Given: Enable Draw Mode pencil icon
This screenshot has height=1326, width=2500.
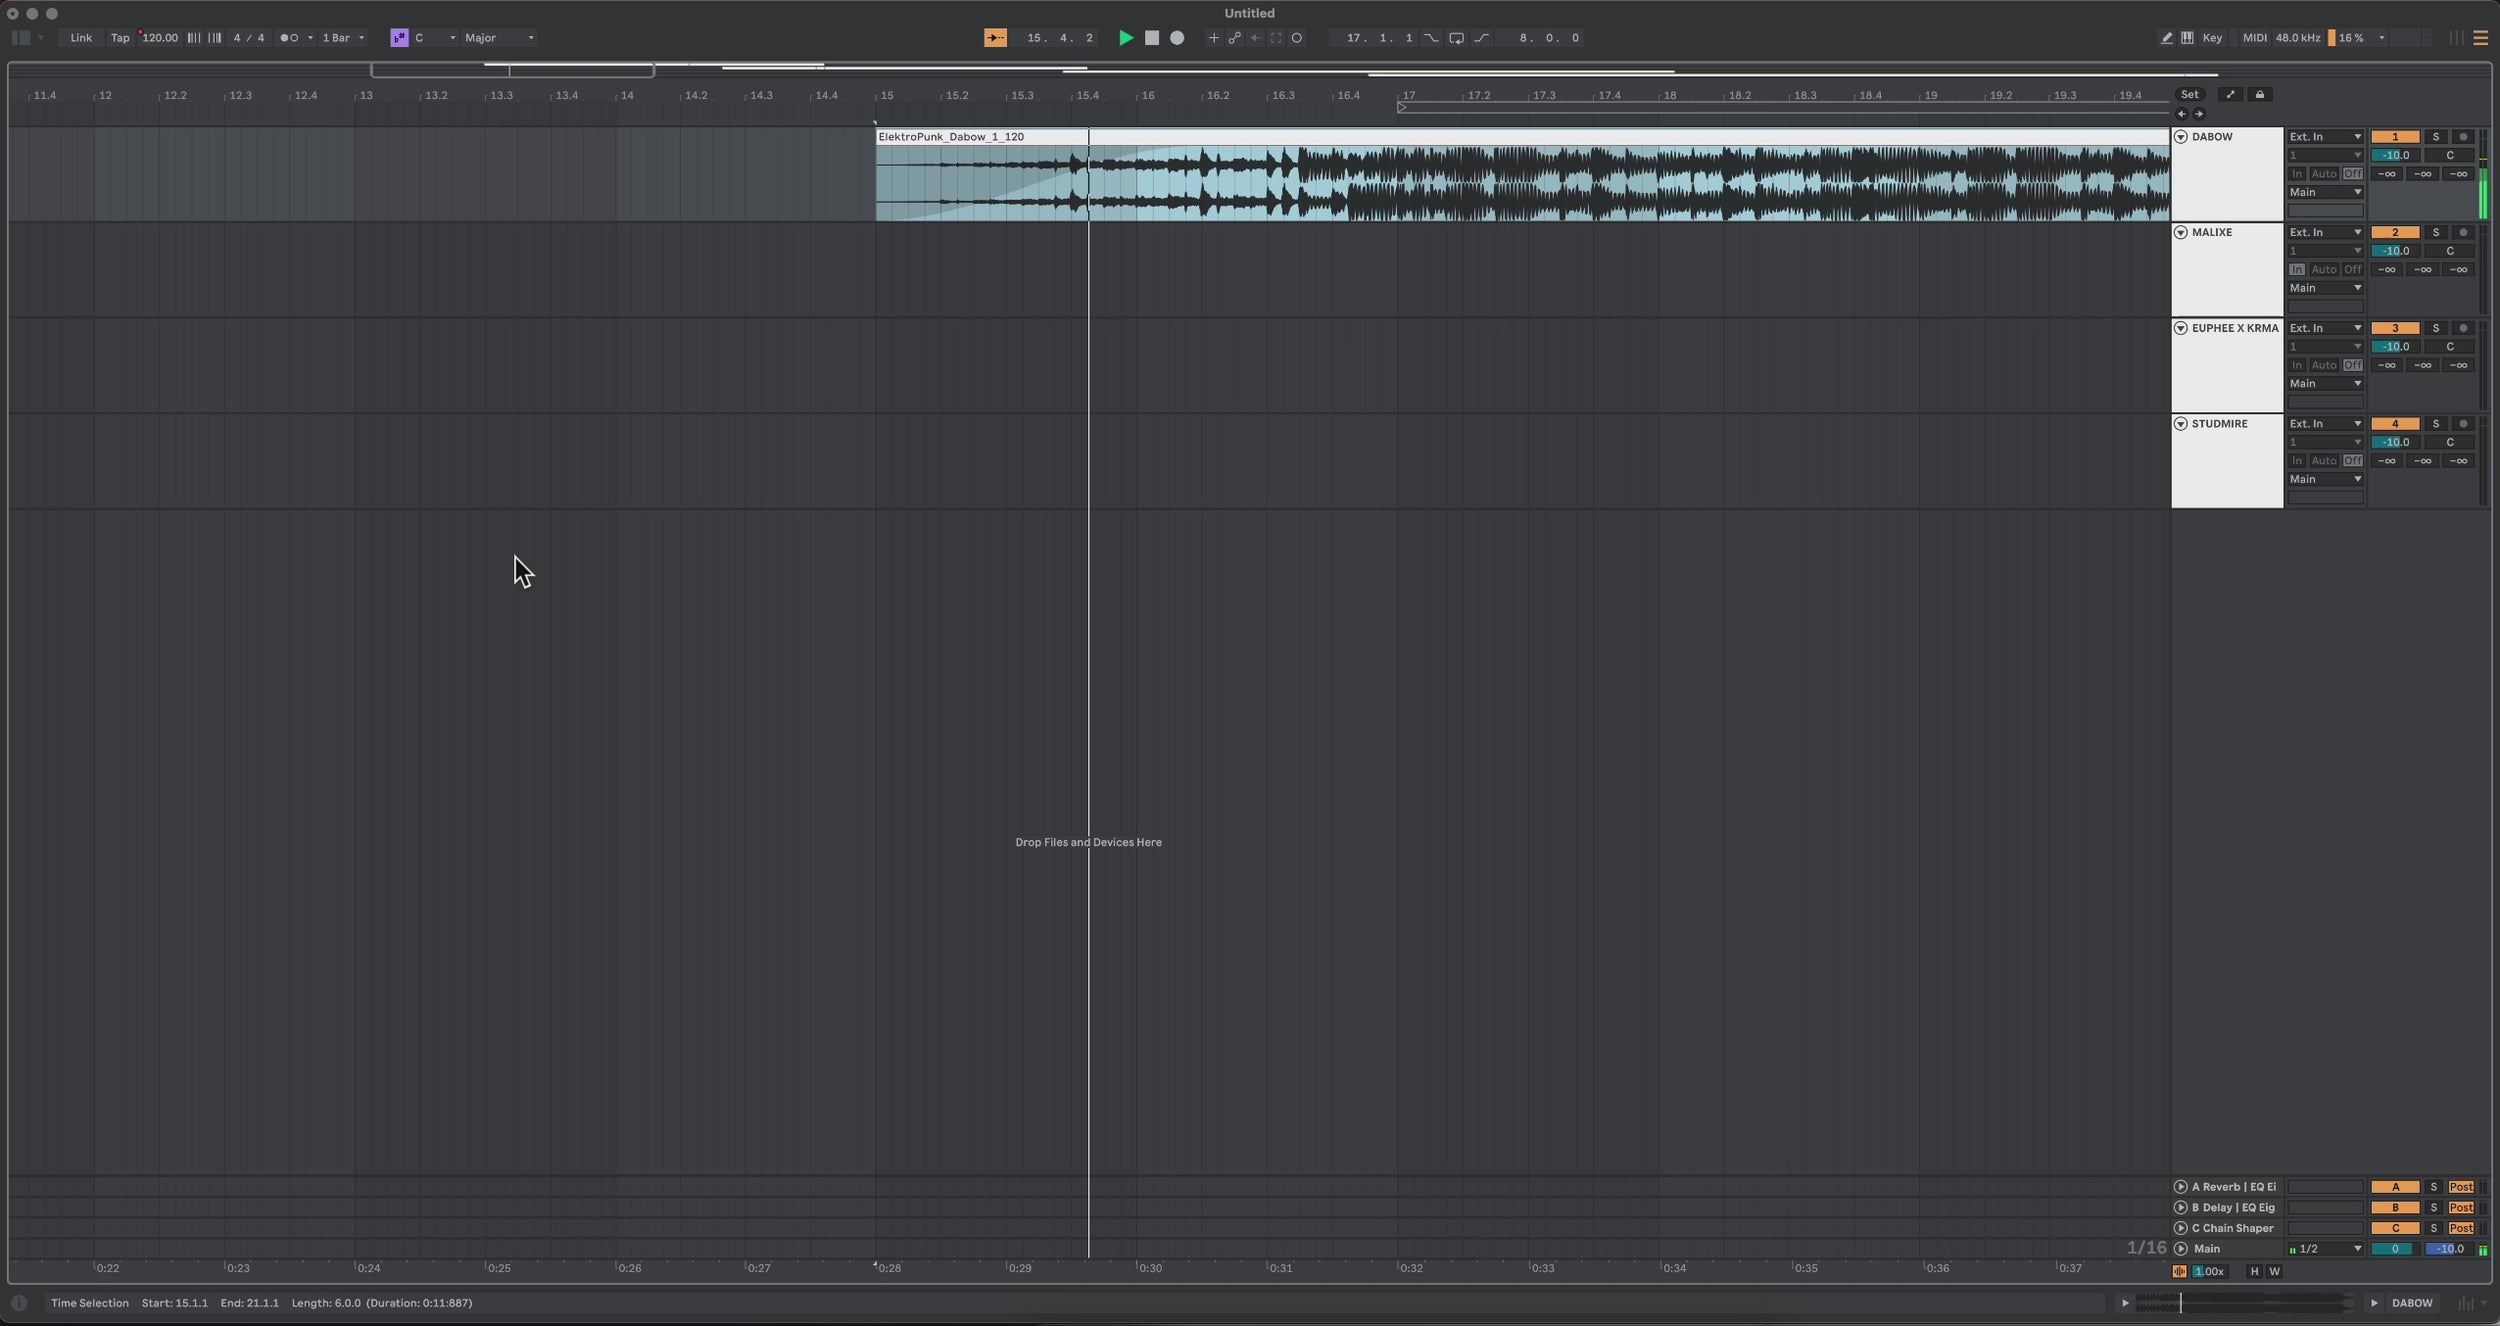Looking at the screenshot, I should [2166, 38].
